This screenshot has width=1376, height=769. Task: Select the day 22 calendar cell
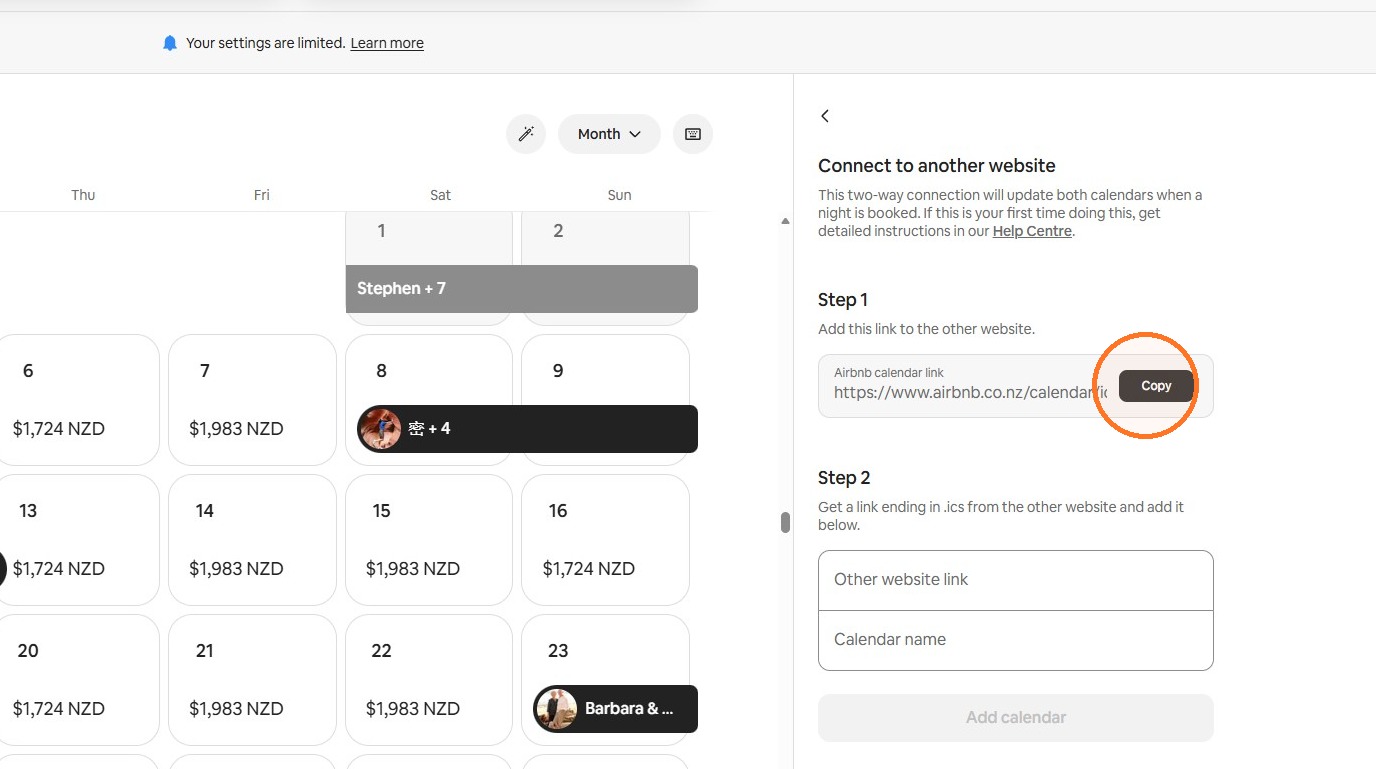point(429,680)
